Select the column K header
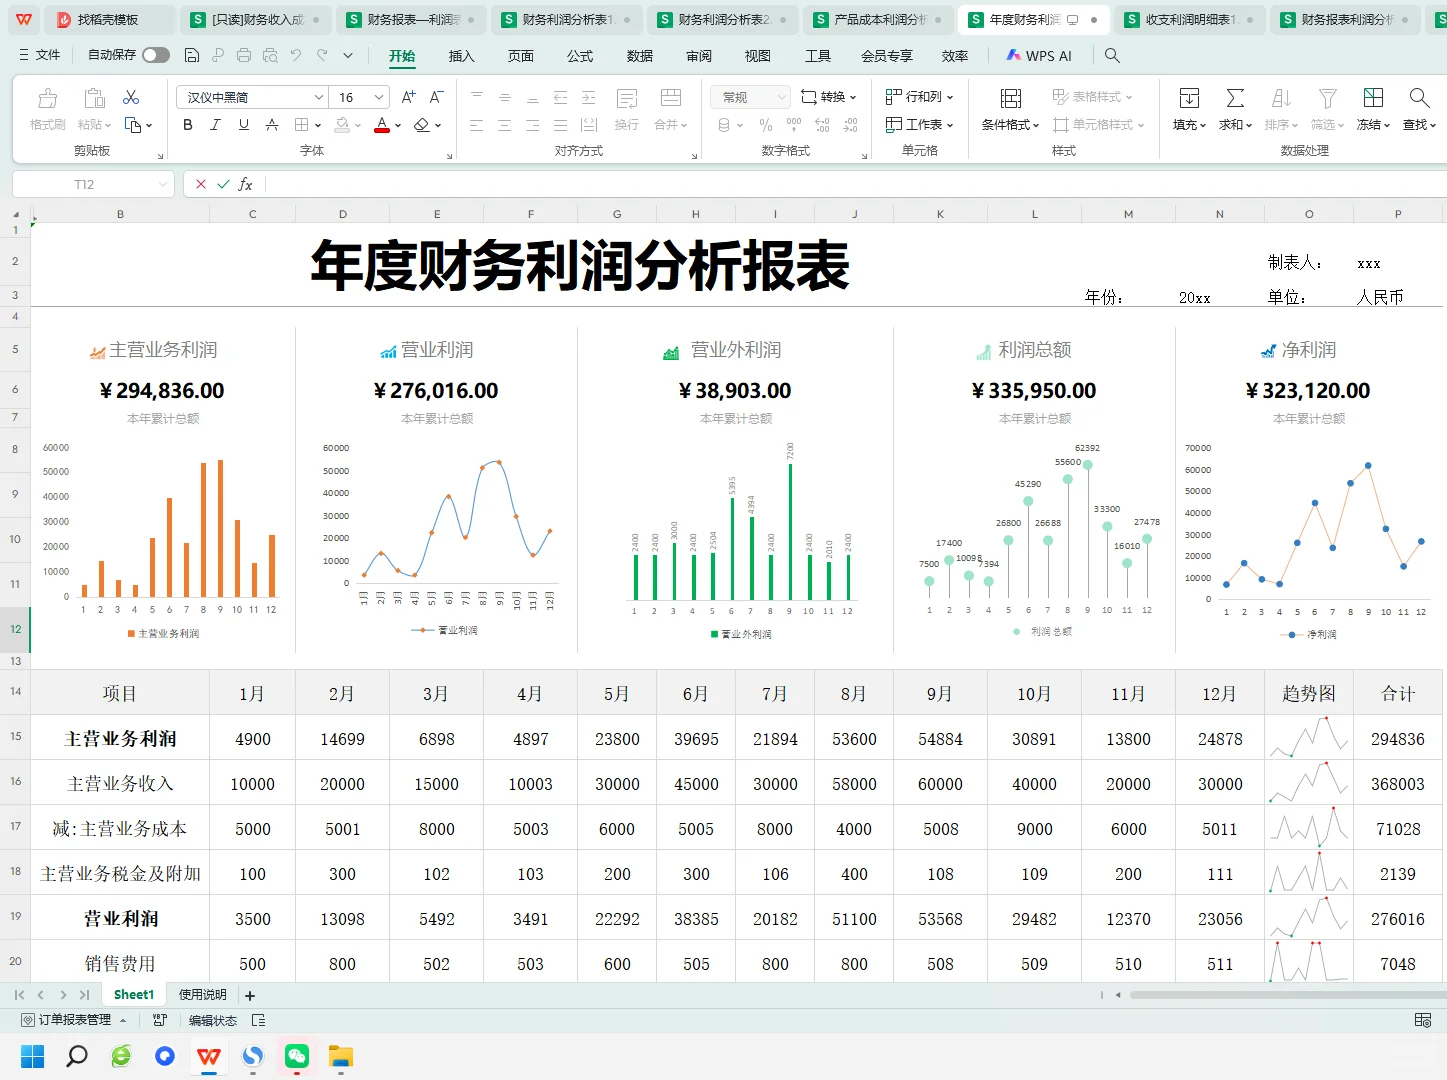1447x1080 pixels. point(940,214)
